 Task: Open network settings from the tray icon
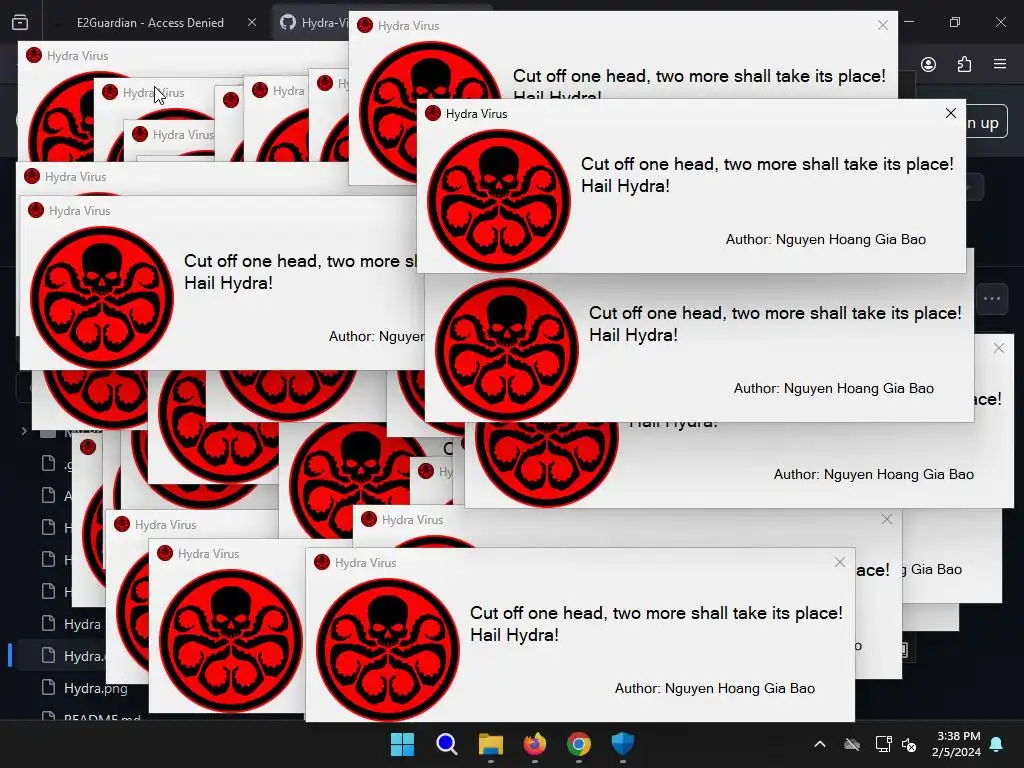coord(884,744)
